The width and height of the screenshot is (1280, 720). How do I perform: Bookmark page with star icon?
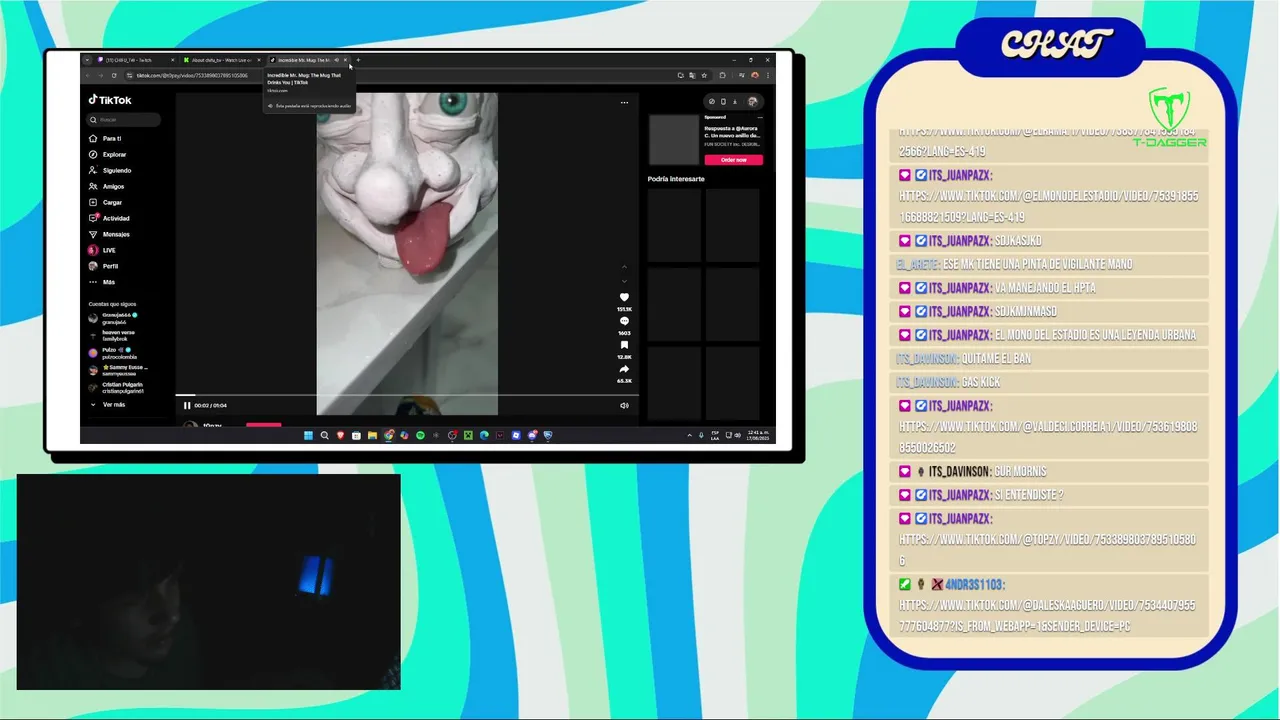(704, 75)
